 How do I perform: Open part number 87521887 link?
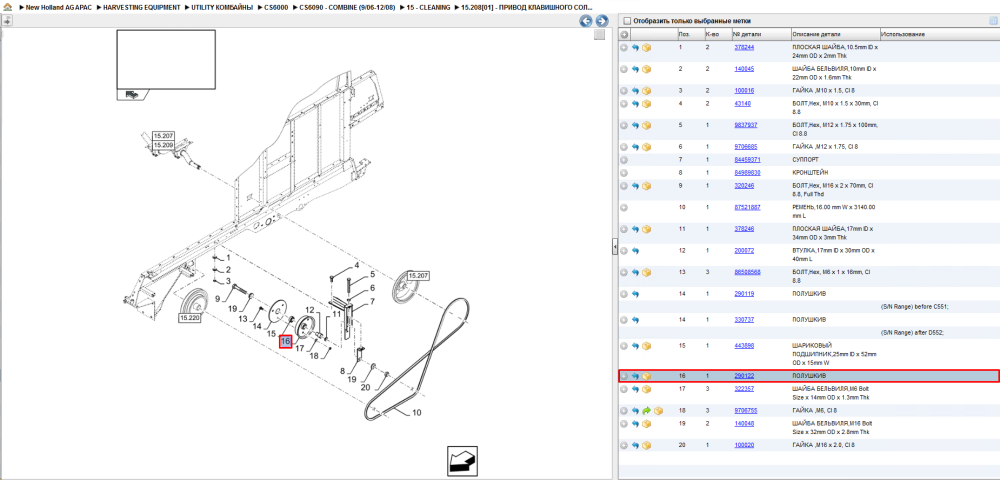click(x=747, y=207)
